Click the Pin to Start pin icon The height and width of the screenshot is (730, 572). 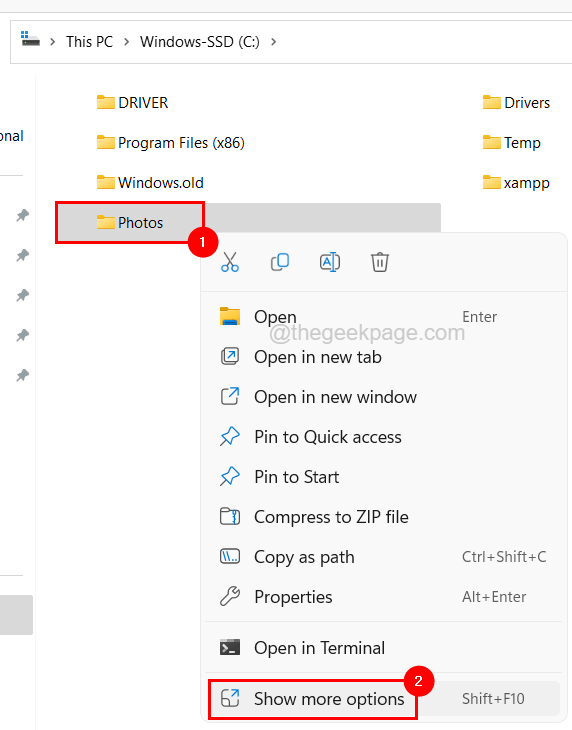230,477
